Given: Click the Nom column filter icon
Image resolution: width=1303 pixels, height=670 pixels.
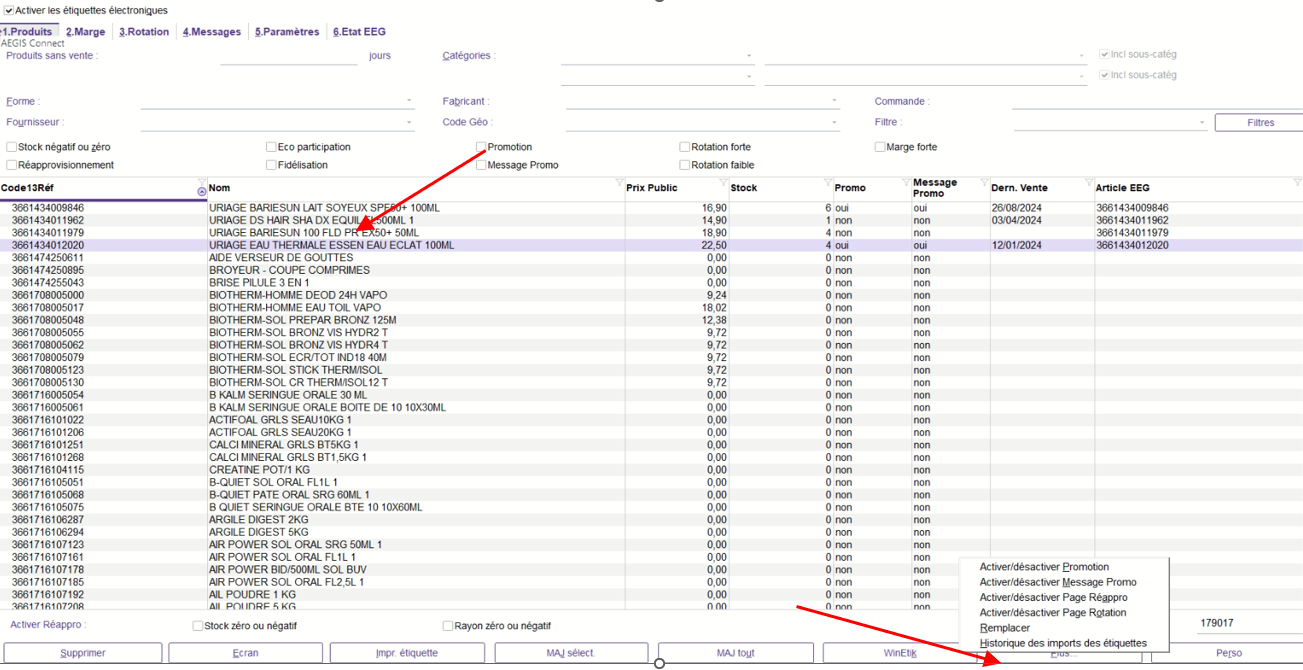Looking at the screenshot, I should pos(619,183).
